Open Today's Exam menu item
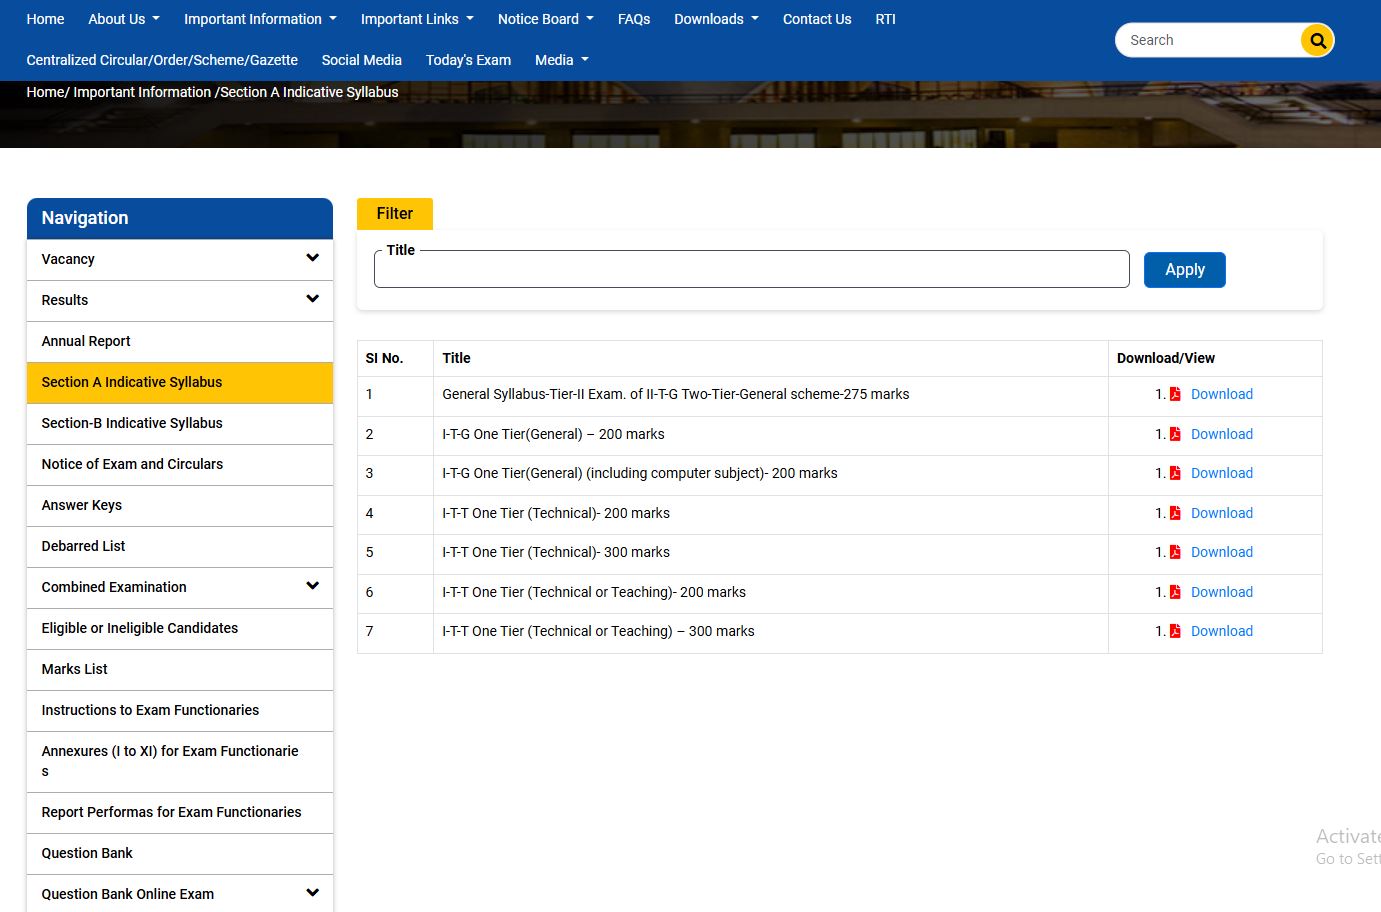Screen dimensions: 1381x912 pyautogui.click(x=468, y=60)
